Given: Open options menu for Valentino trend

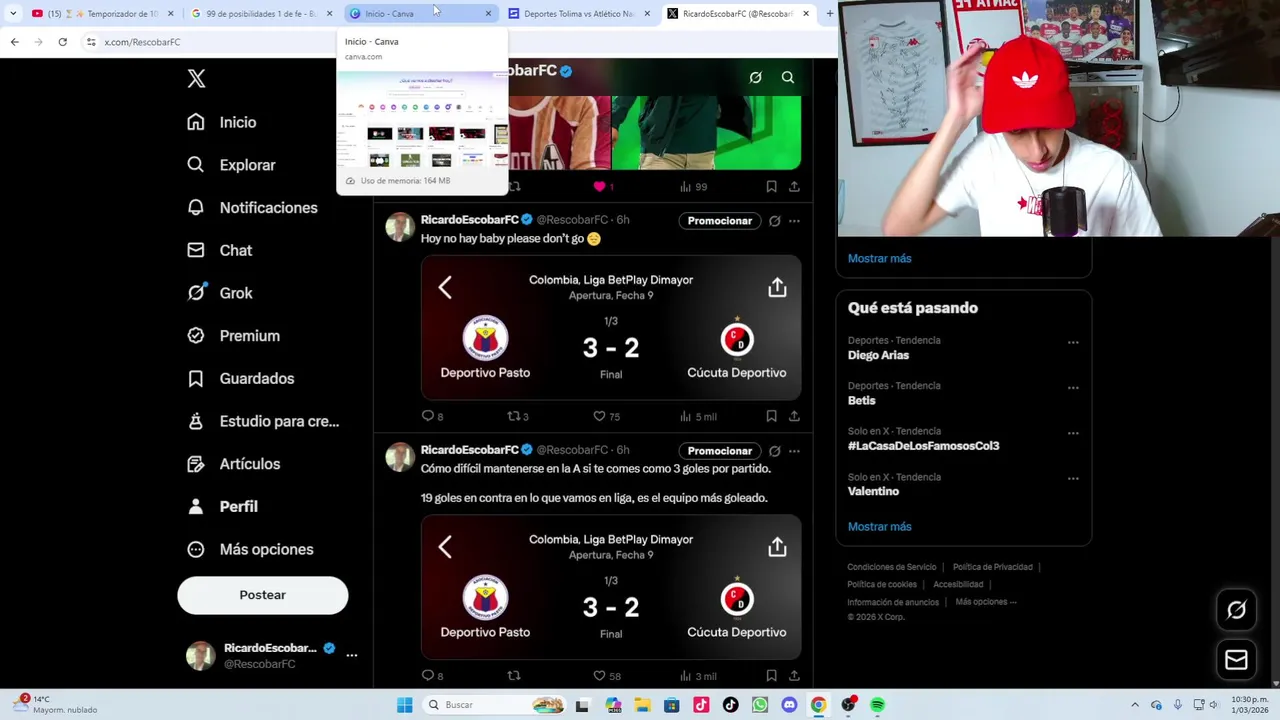Looking at the screenshot, I should [x=1073, y=478].
